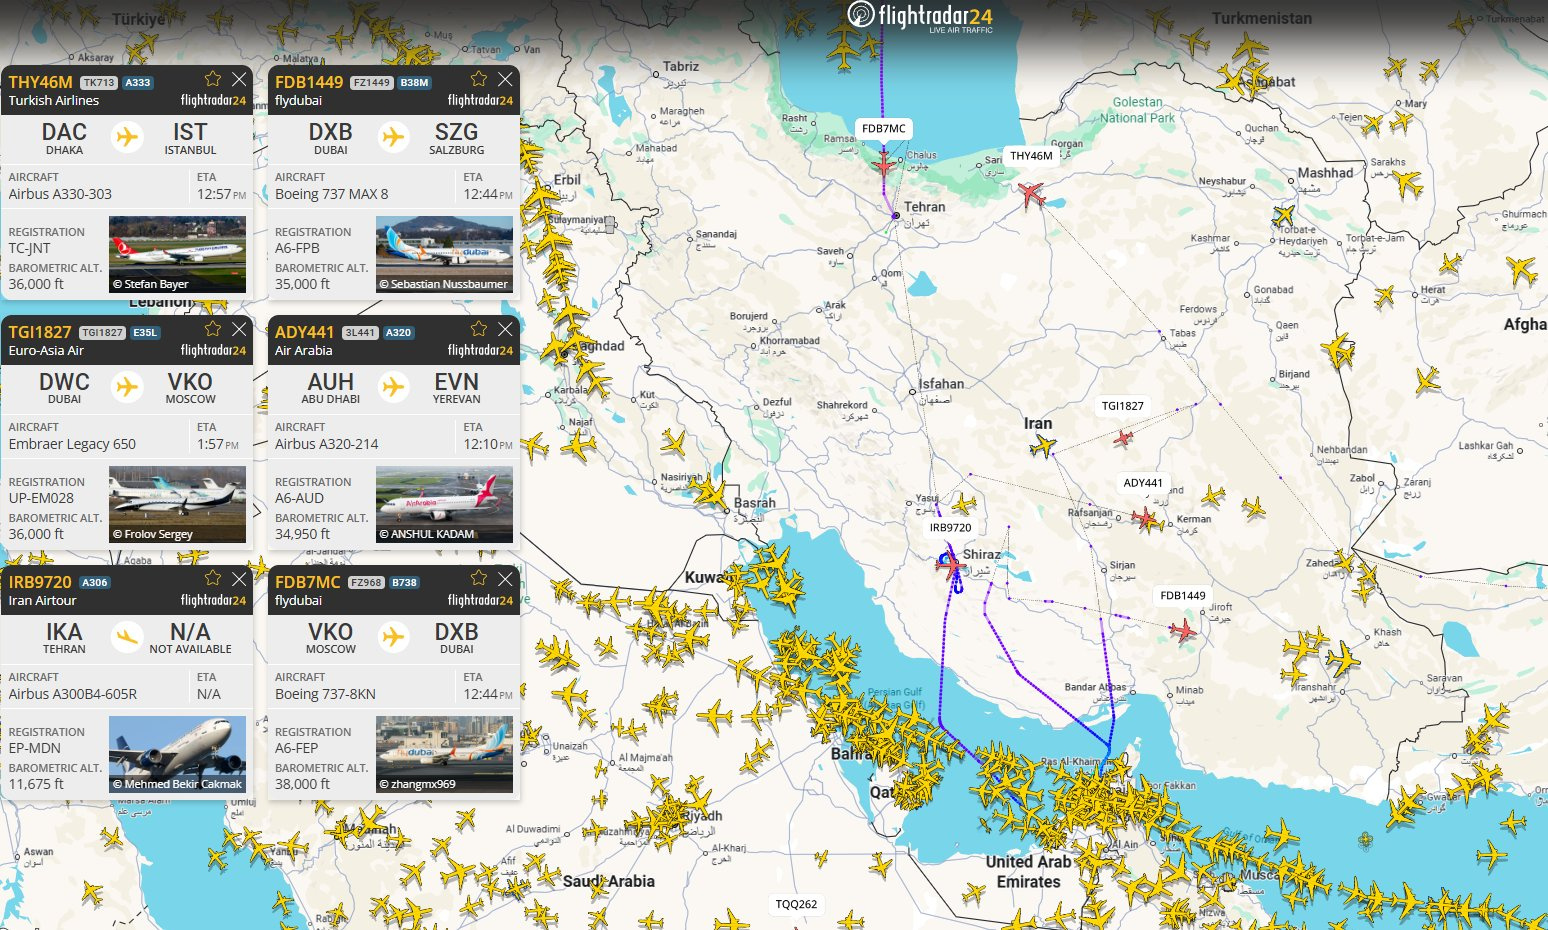
Task: Open the Turkish Airlines A330 aircraft photo
Action: (x=177, y=254)
